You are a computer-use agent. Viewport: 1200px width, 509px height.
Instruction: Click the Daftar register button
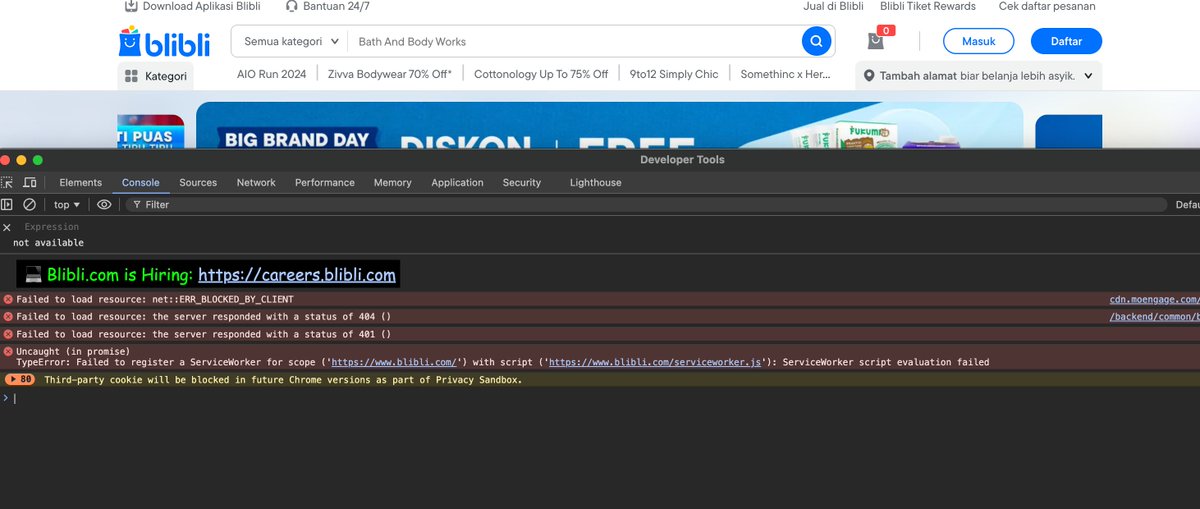pos(1066,41)
